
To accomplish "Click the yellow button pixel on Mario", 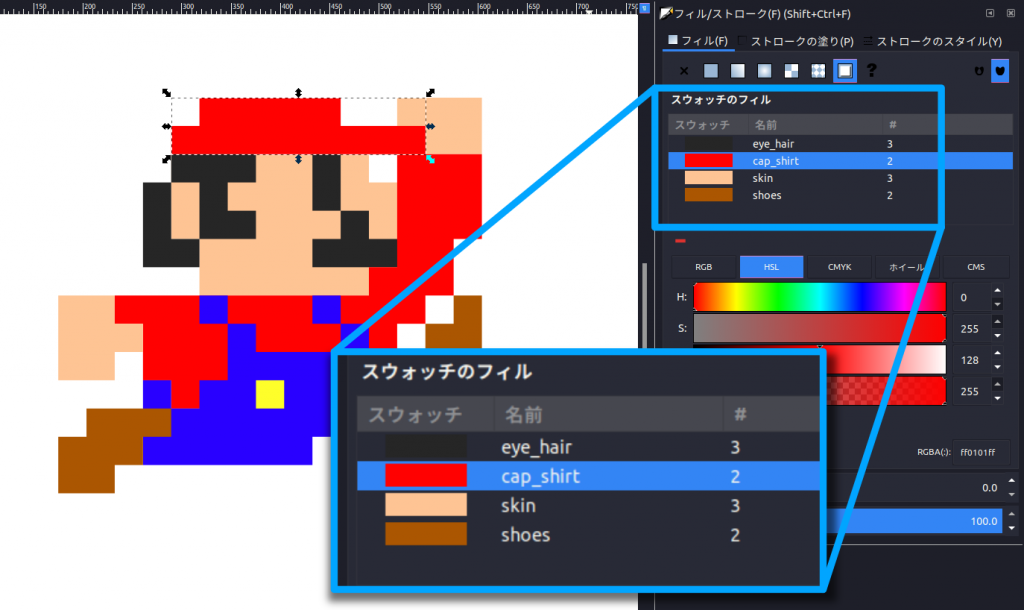I will [270, 394].
